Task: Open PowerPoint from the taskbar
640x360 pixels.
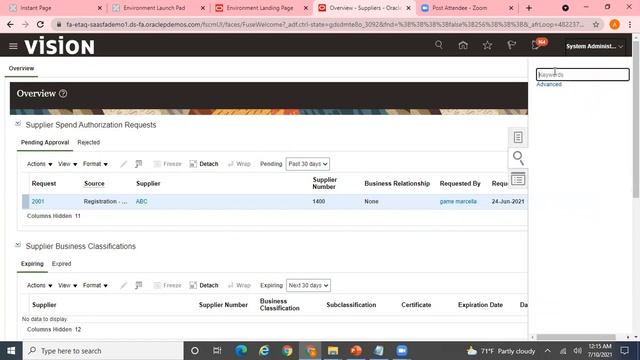Action: (356, 351)
